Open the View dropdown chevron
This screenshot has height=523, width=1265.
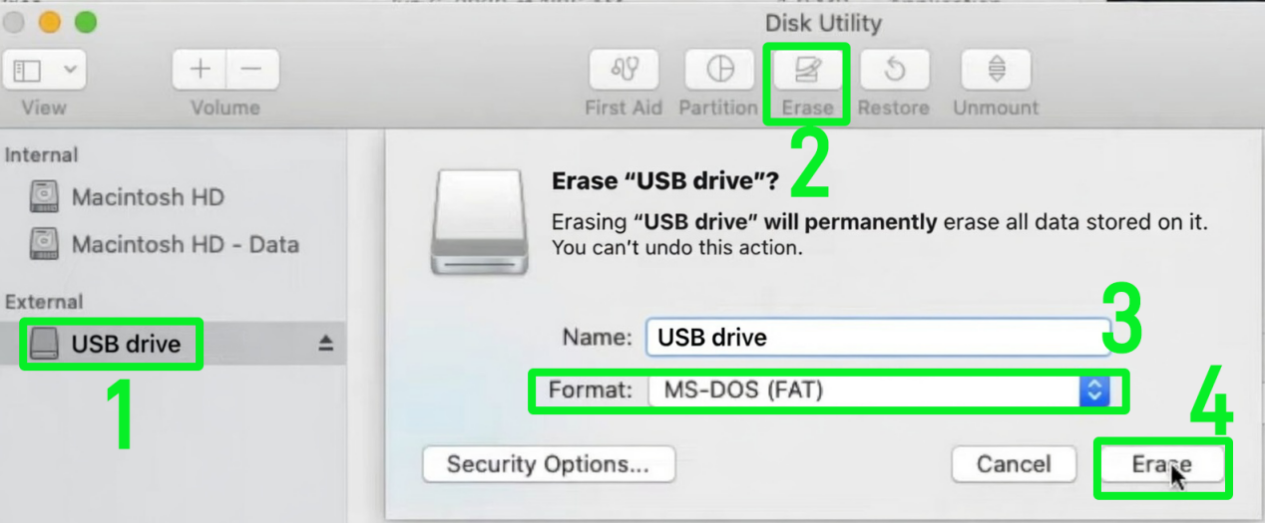(x=69, y=71)
